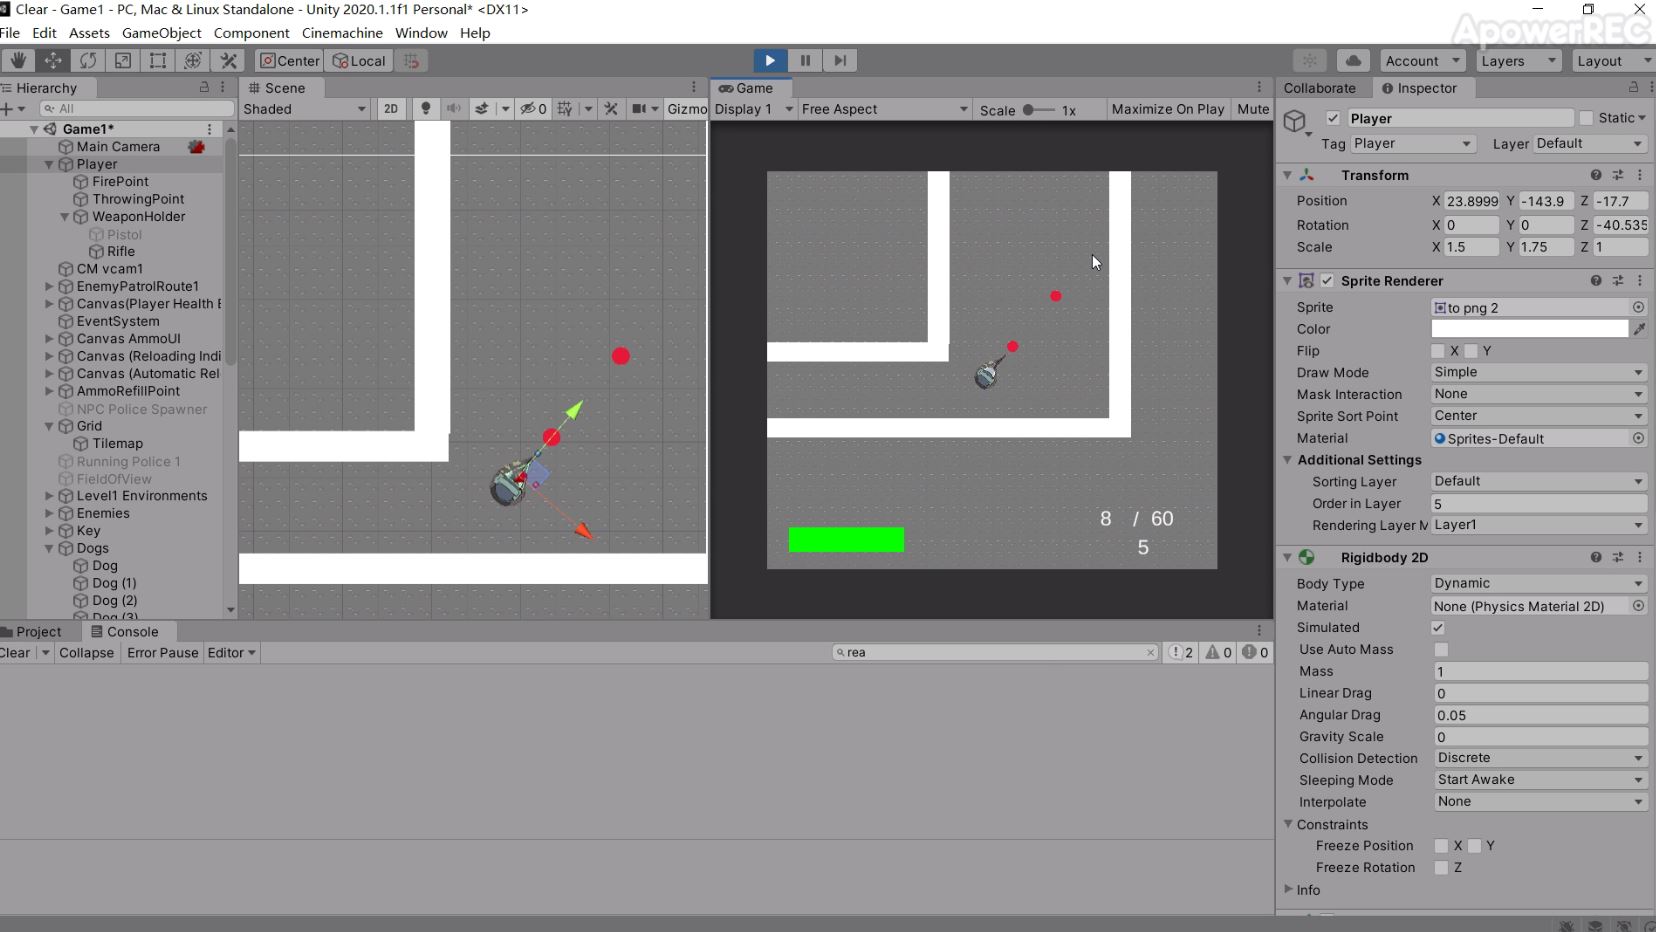The width and height of the screenshot is (1656, 932).
Task: Open Rigidbody 2D context menu icon
Action: (1640, 557)
